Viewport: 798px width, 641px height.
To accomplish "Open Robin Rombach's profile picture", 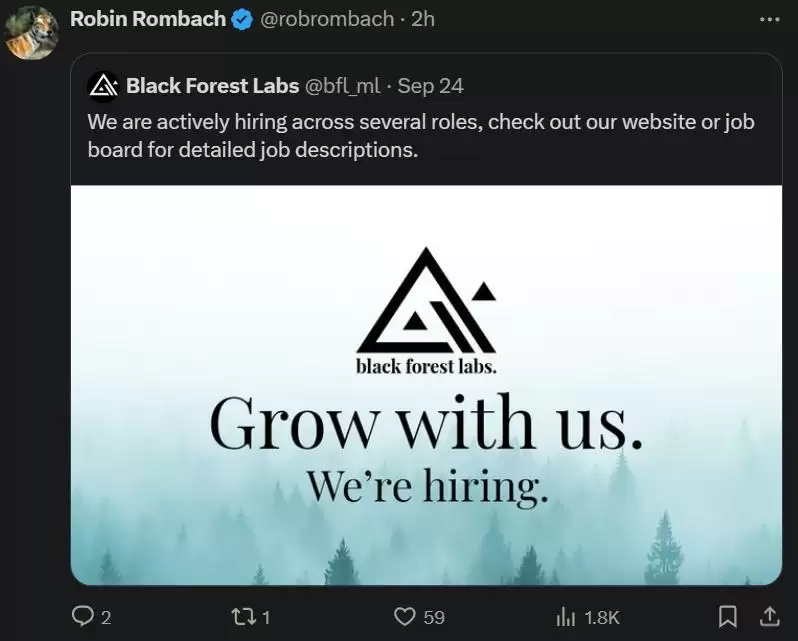I will coord(32,33).
